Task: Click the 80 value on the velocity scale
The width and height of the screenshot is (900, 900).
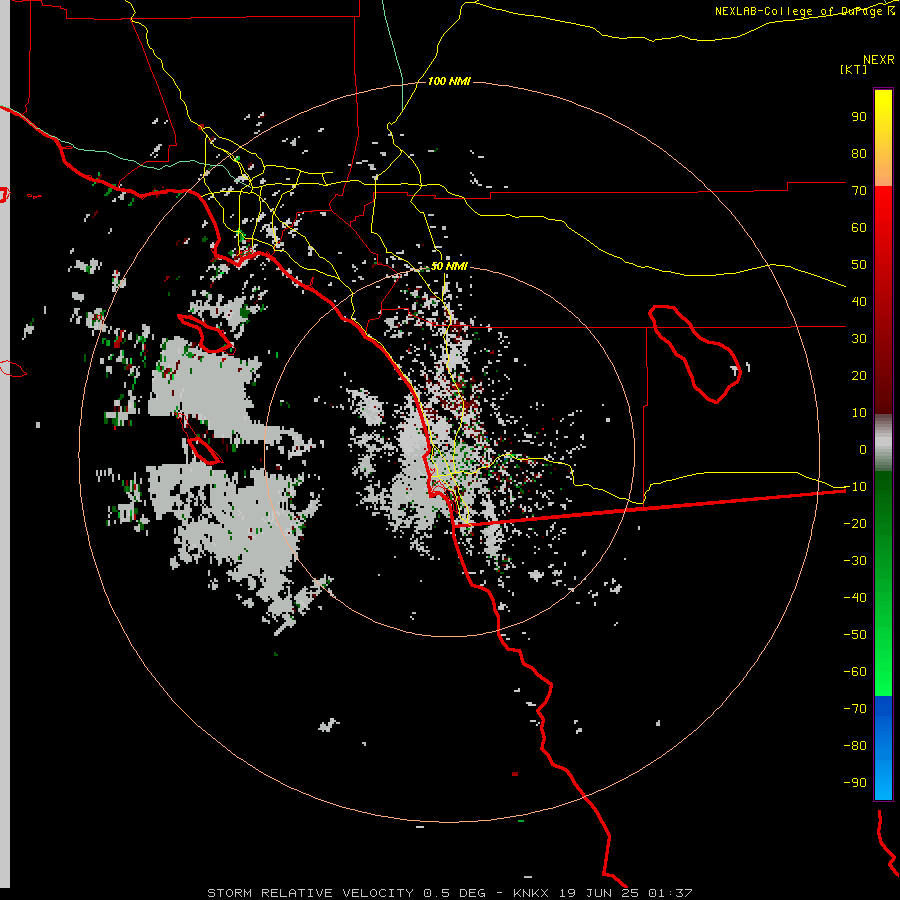Action: [x=859, y=154]
